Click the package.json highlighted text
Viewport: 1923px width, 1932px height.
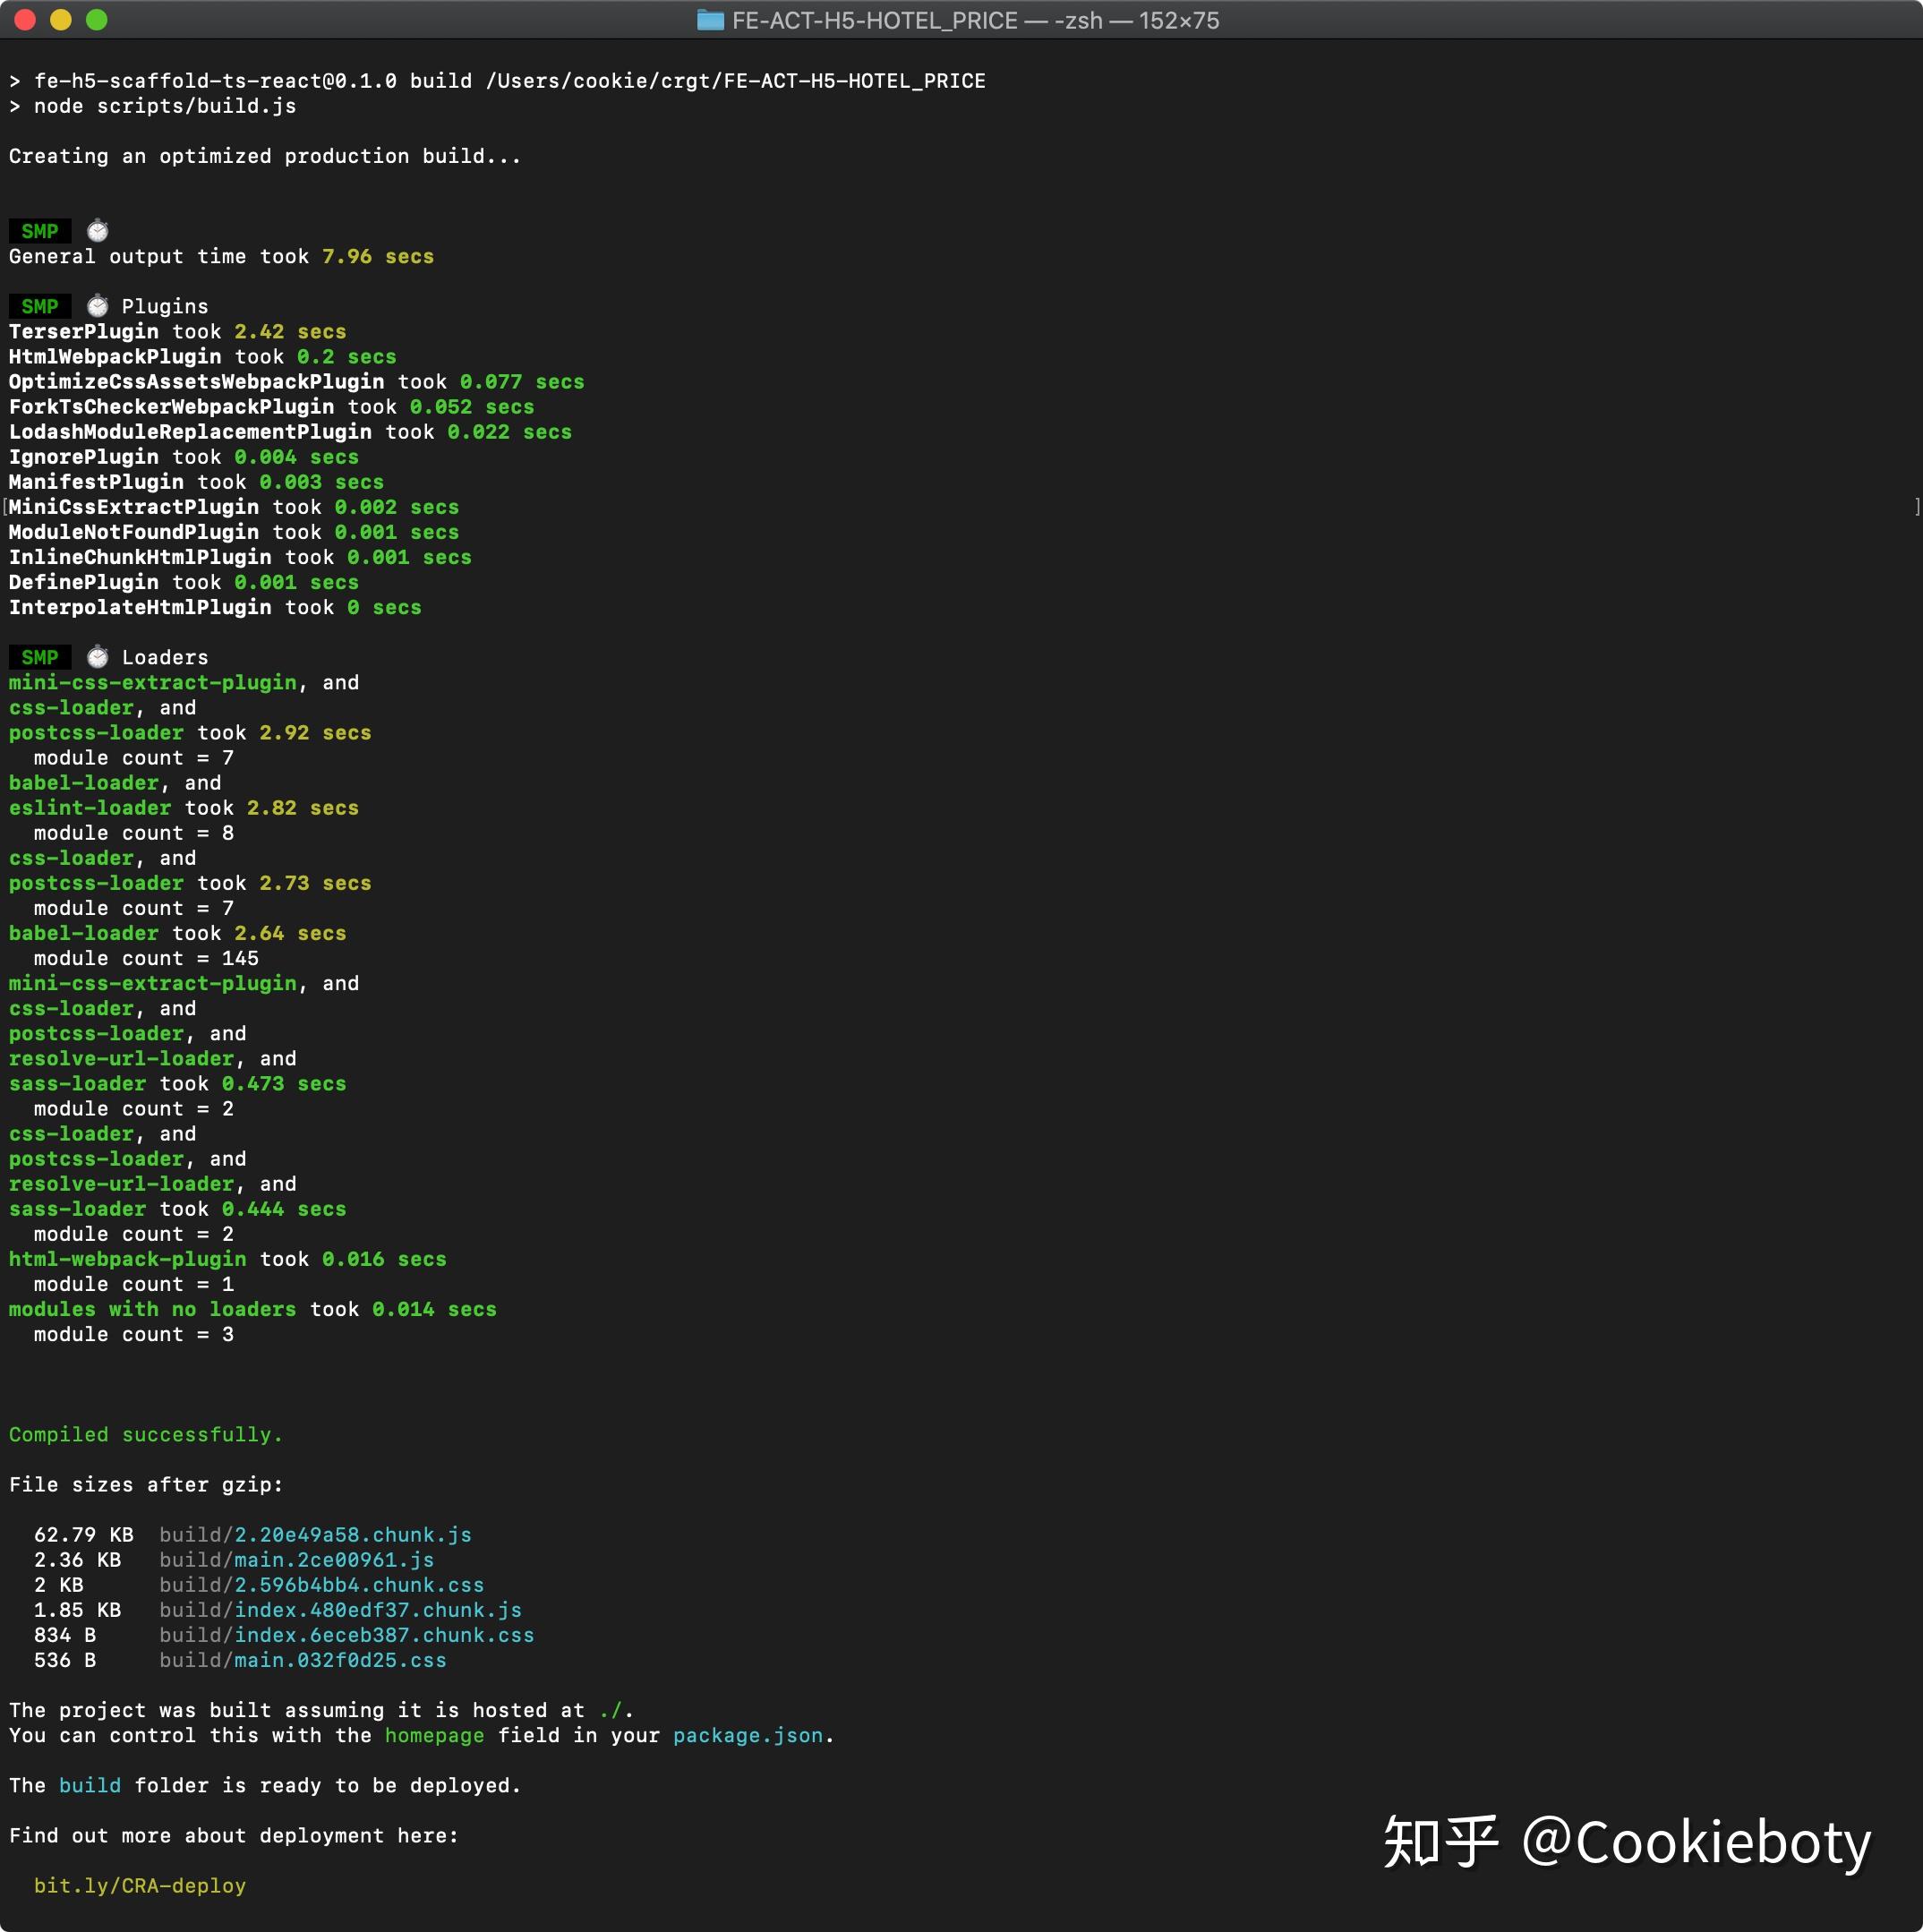748,1735
